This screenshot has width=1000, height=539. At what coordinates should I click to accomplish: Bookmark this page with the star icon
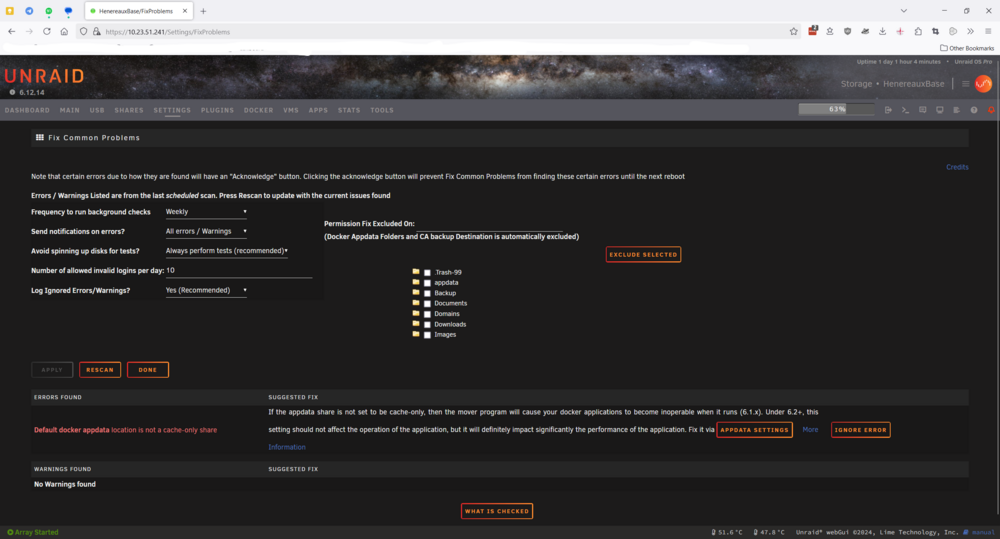point(793,31)
